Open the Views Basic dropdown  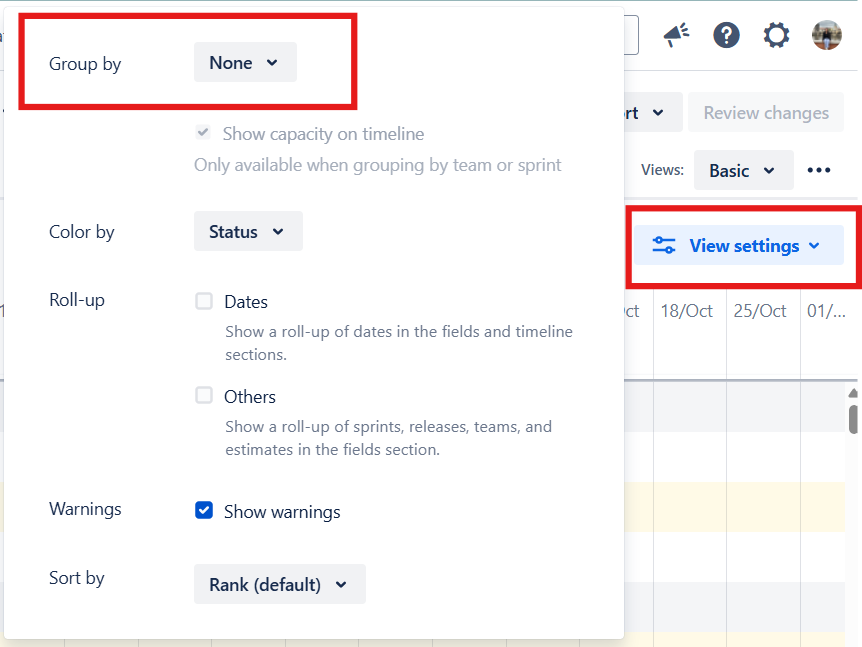743,170
